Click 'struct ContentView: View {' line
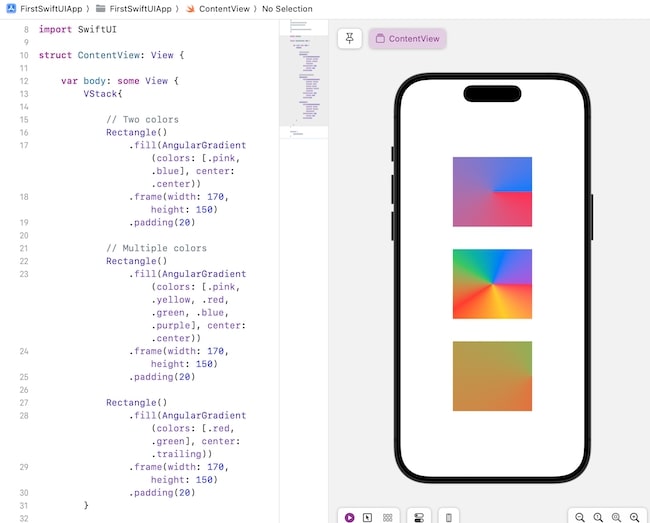 pyautogui.click(x=112, y=55)
